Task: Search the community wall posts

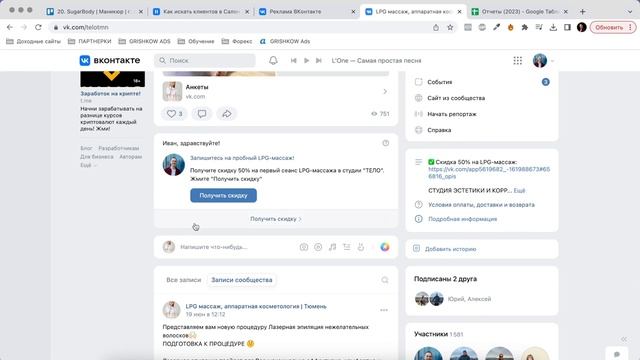Action: tap(384, 280)
